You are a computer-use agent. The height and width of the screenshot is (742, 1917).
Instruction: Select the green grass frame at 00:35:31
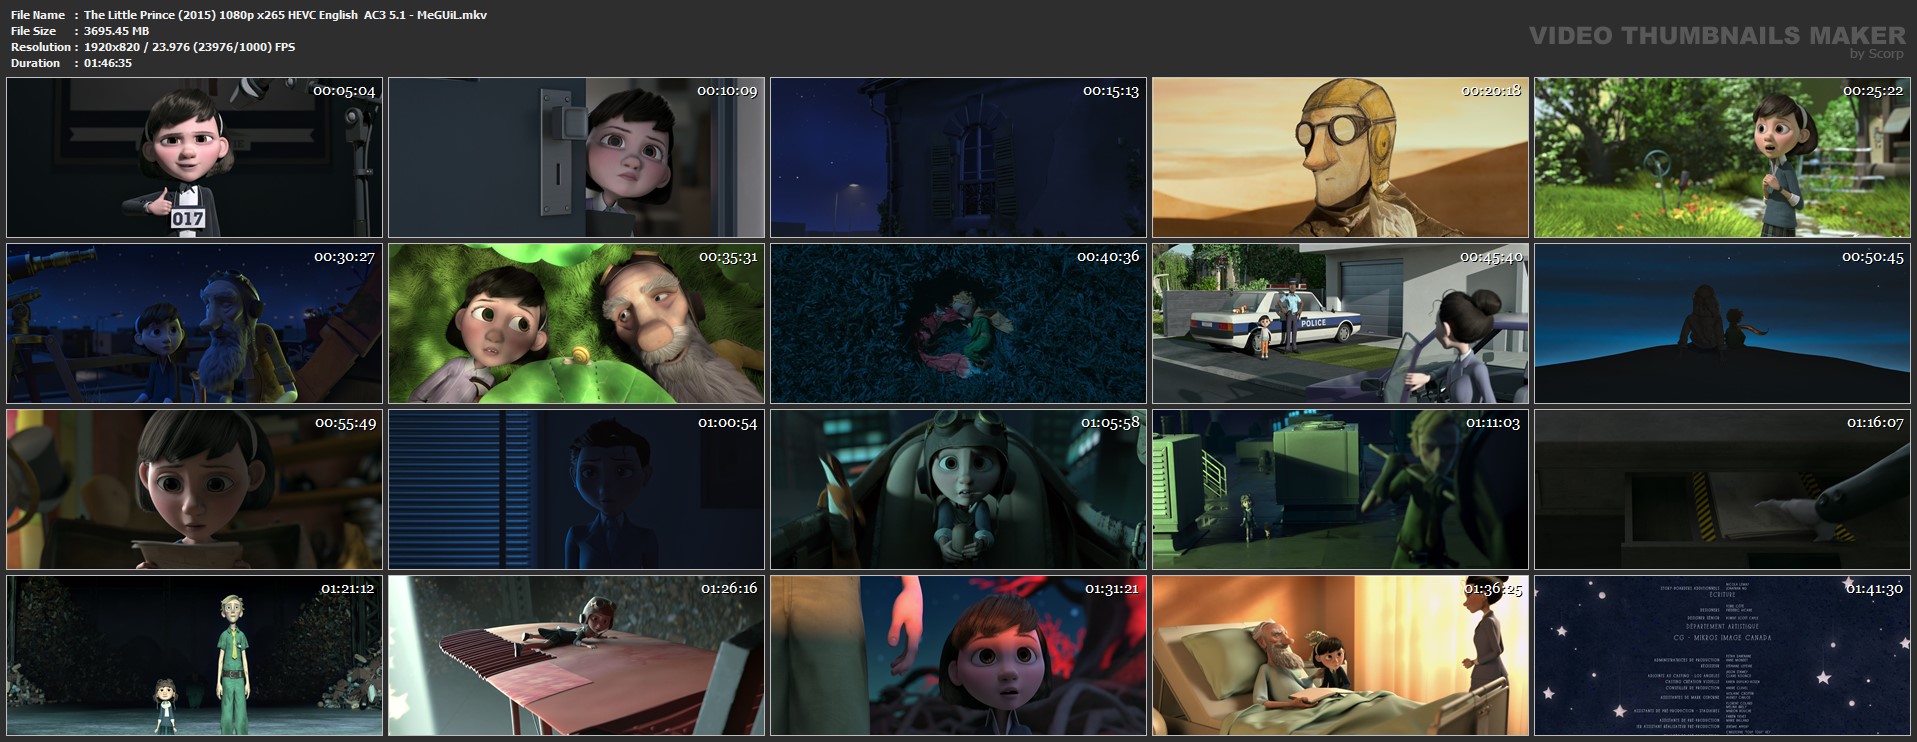click(576, 323)
